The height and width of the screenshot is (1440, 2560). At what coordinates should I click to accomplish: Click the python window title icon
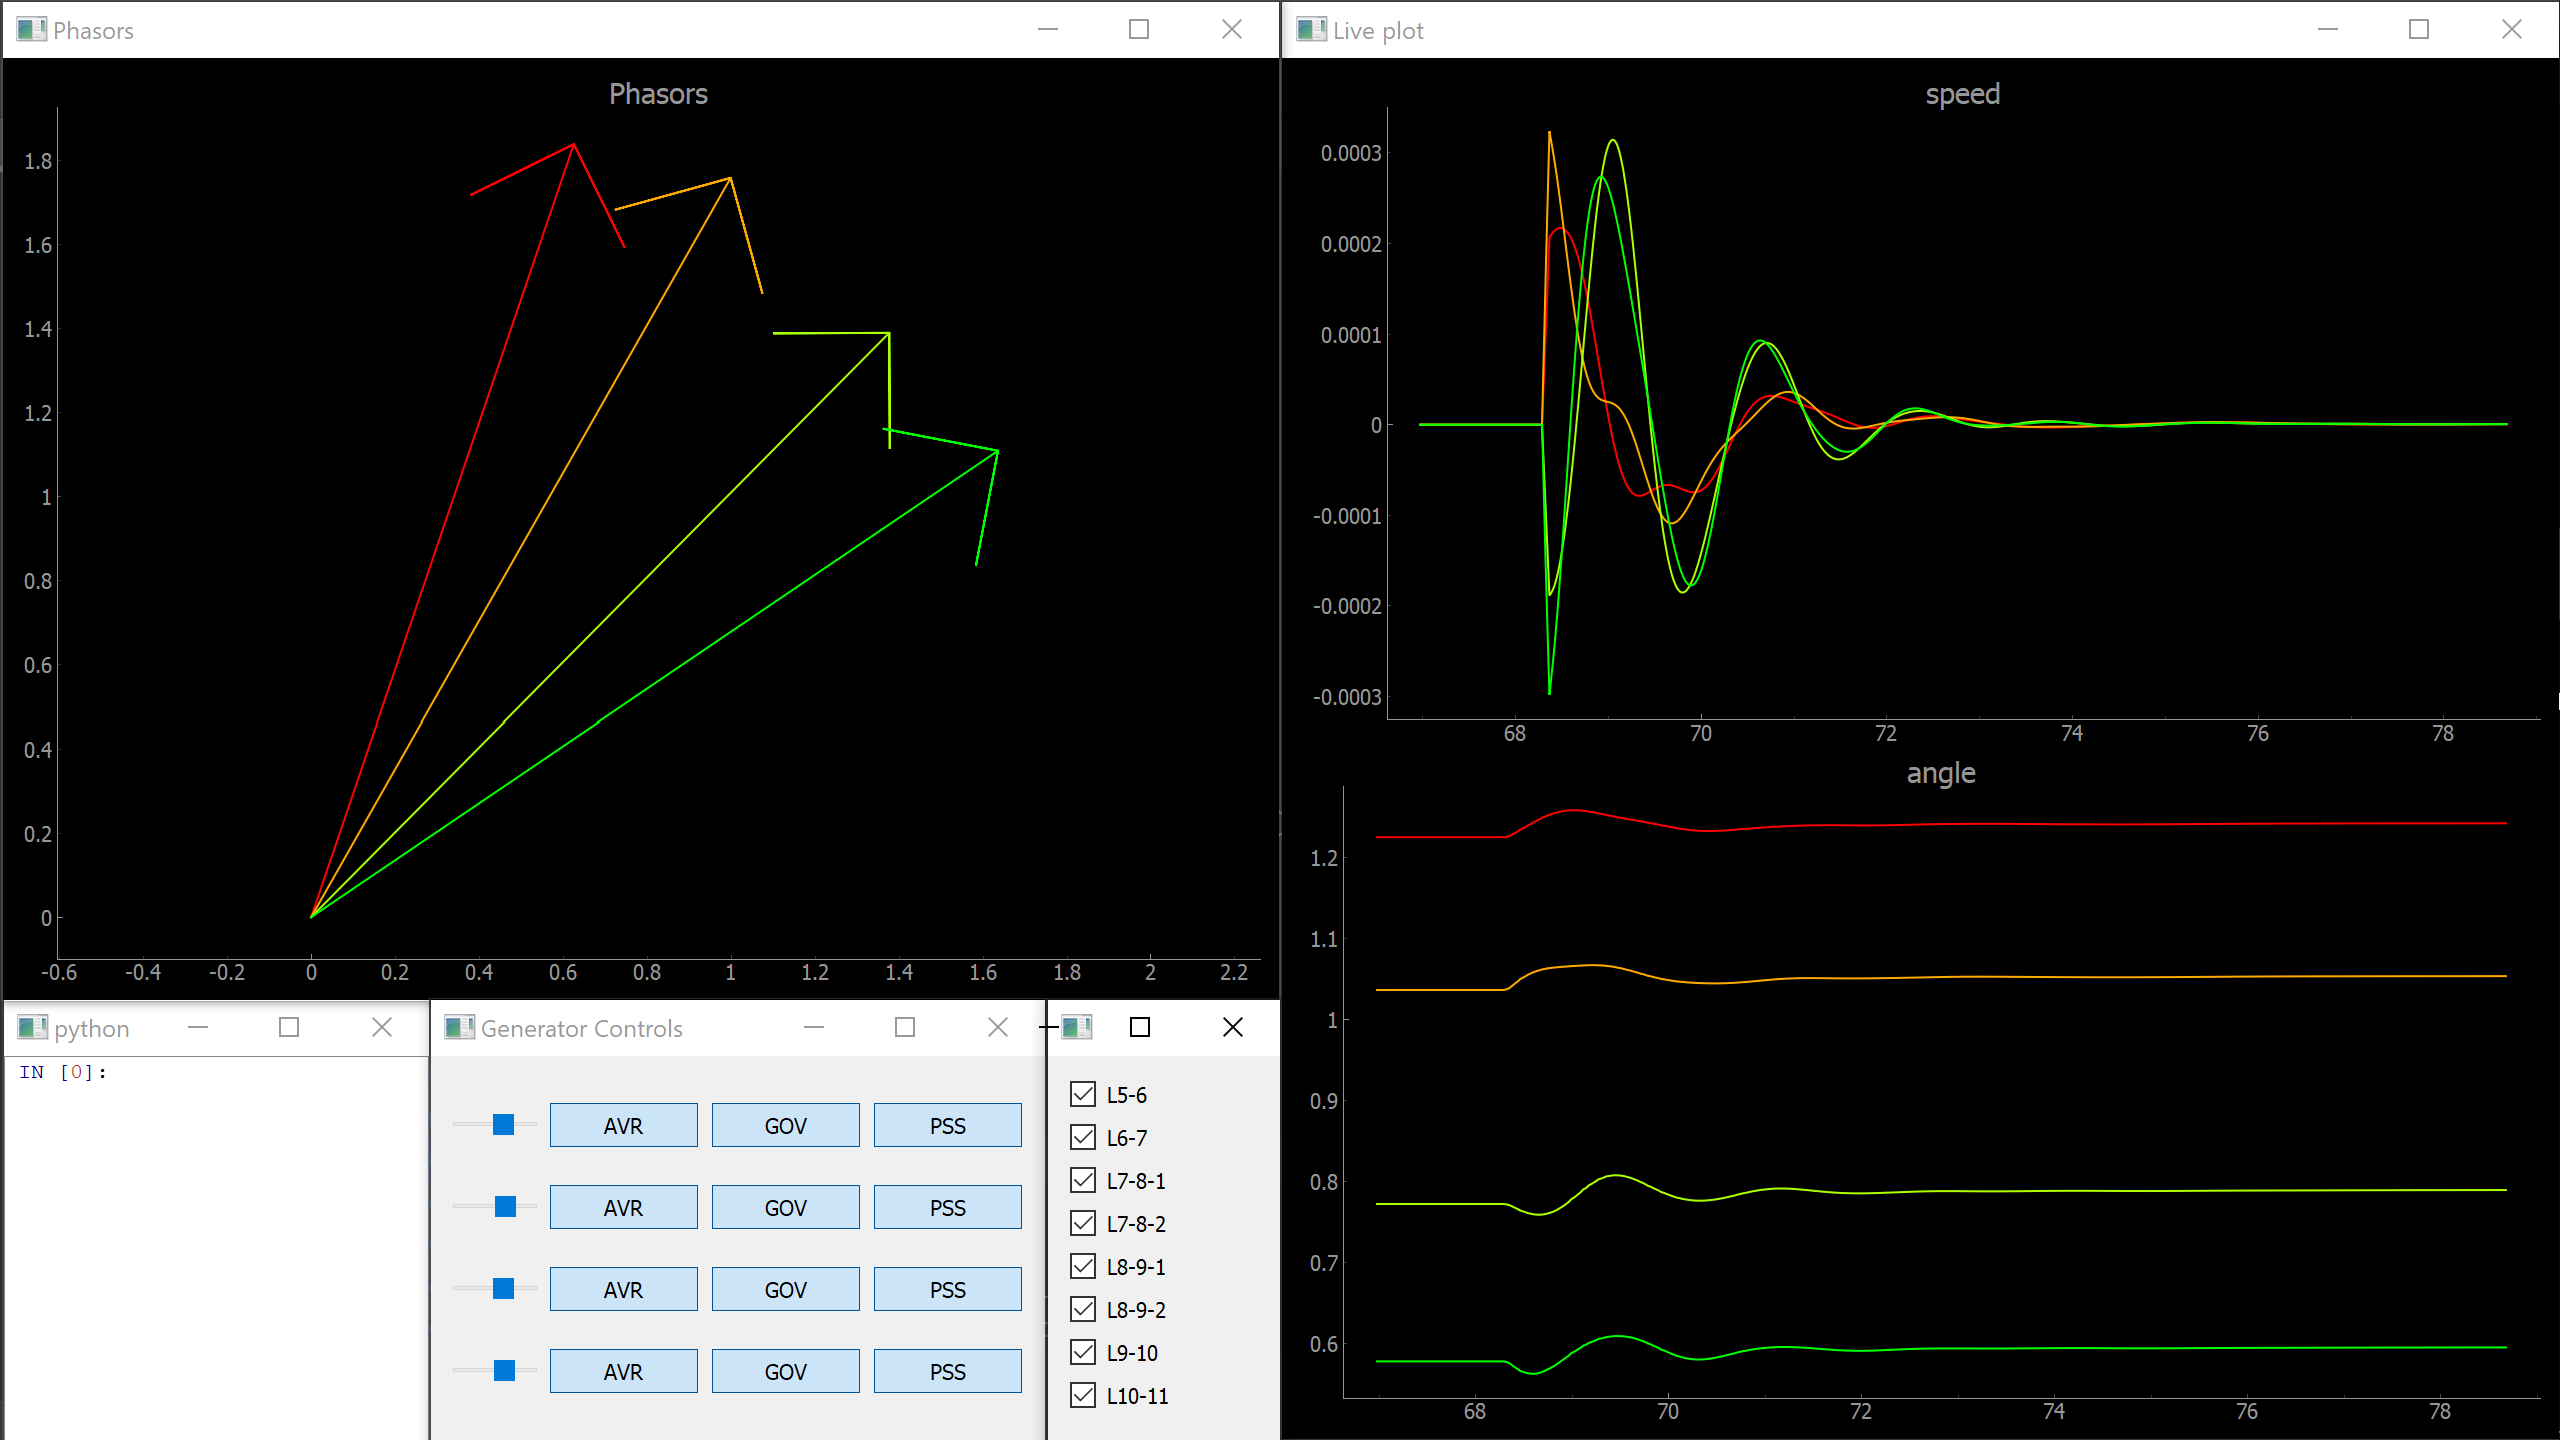(x=32, y=1027)
